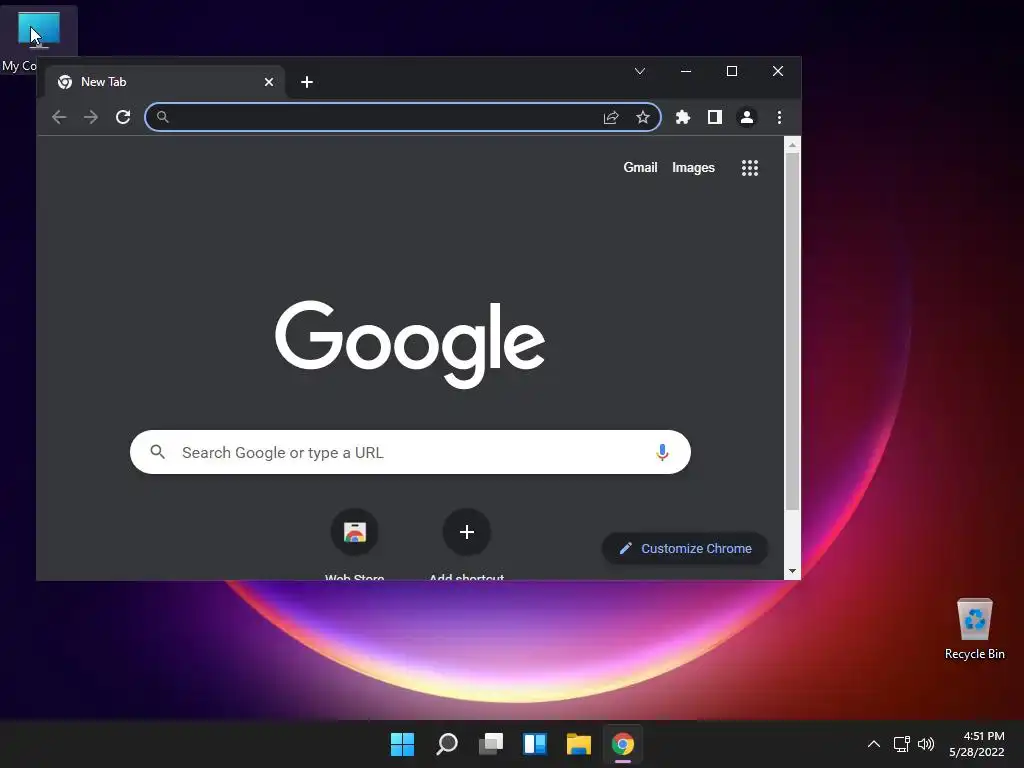Image resolution: width=1024 pixels, height=768 pixels.
Task: Click the page scrollbar thumb
Action: (792, 332)
